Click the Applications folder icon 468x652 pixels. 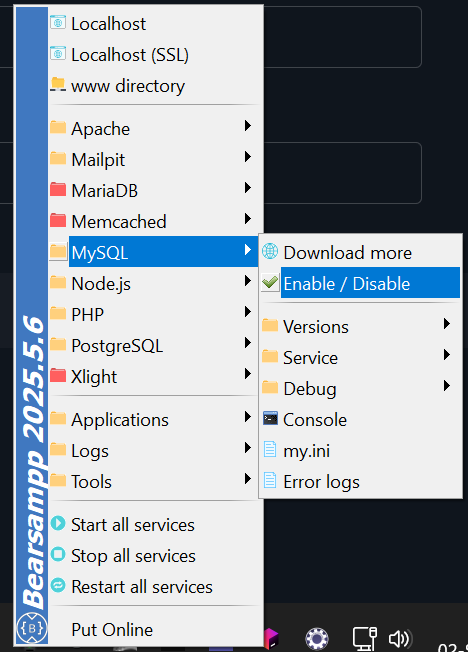58,419
